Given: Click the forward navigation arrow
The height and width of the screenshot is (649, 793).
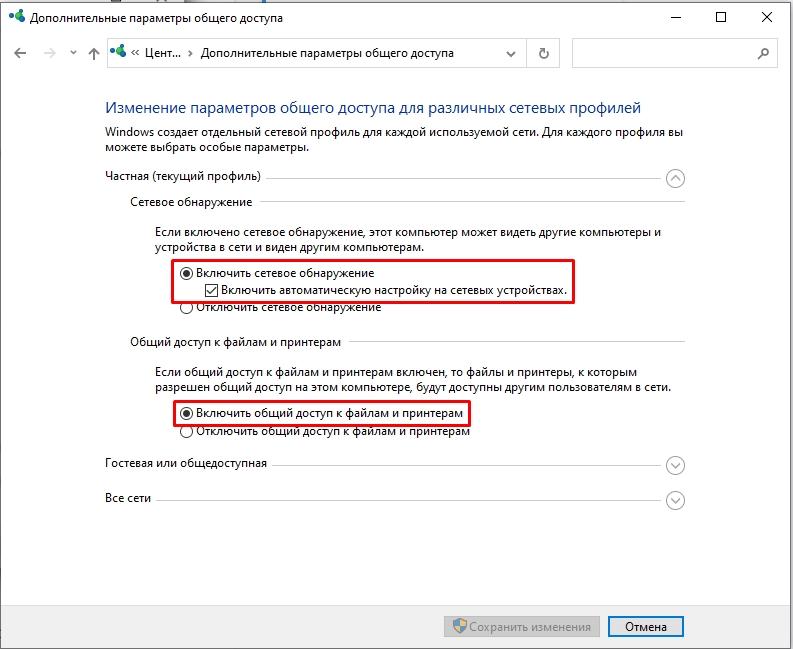Looking at the screenshot, I should 50,53.
